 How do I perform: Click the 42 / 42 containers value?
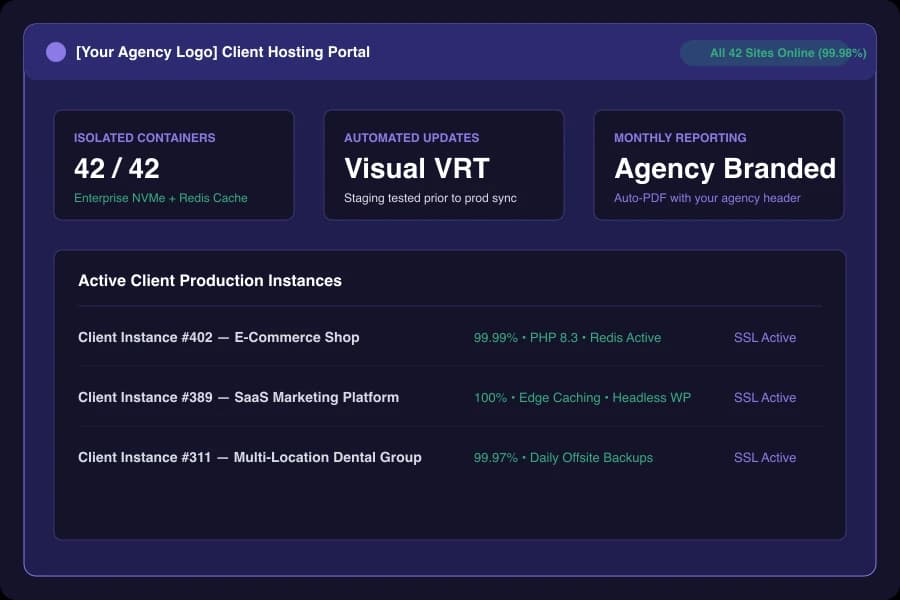click(x=117, y=168)
